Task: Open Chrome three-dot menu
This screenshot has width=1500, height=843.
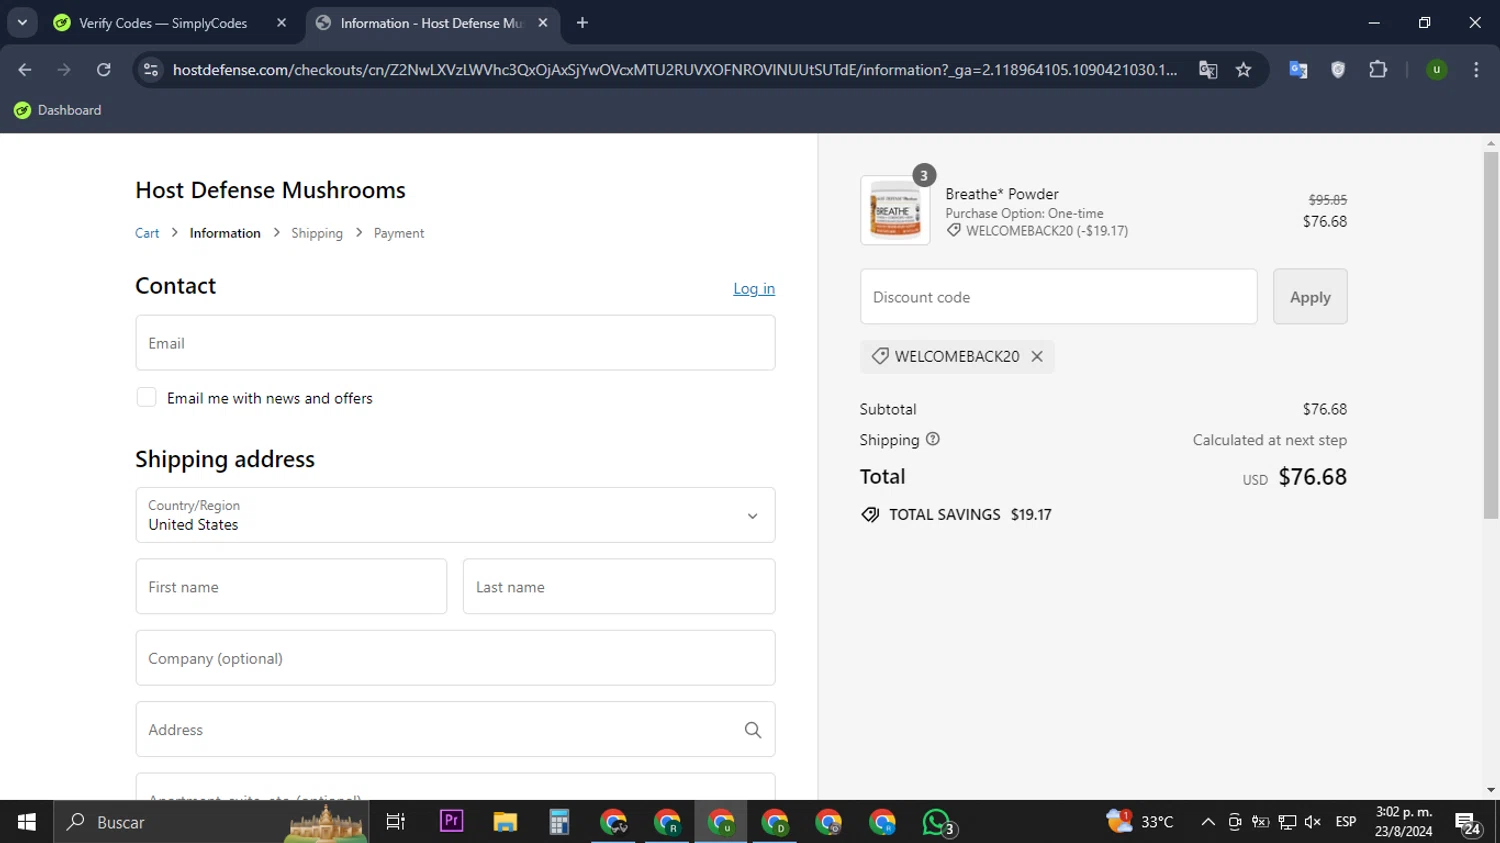Action: point(1476,70)
